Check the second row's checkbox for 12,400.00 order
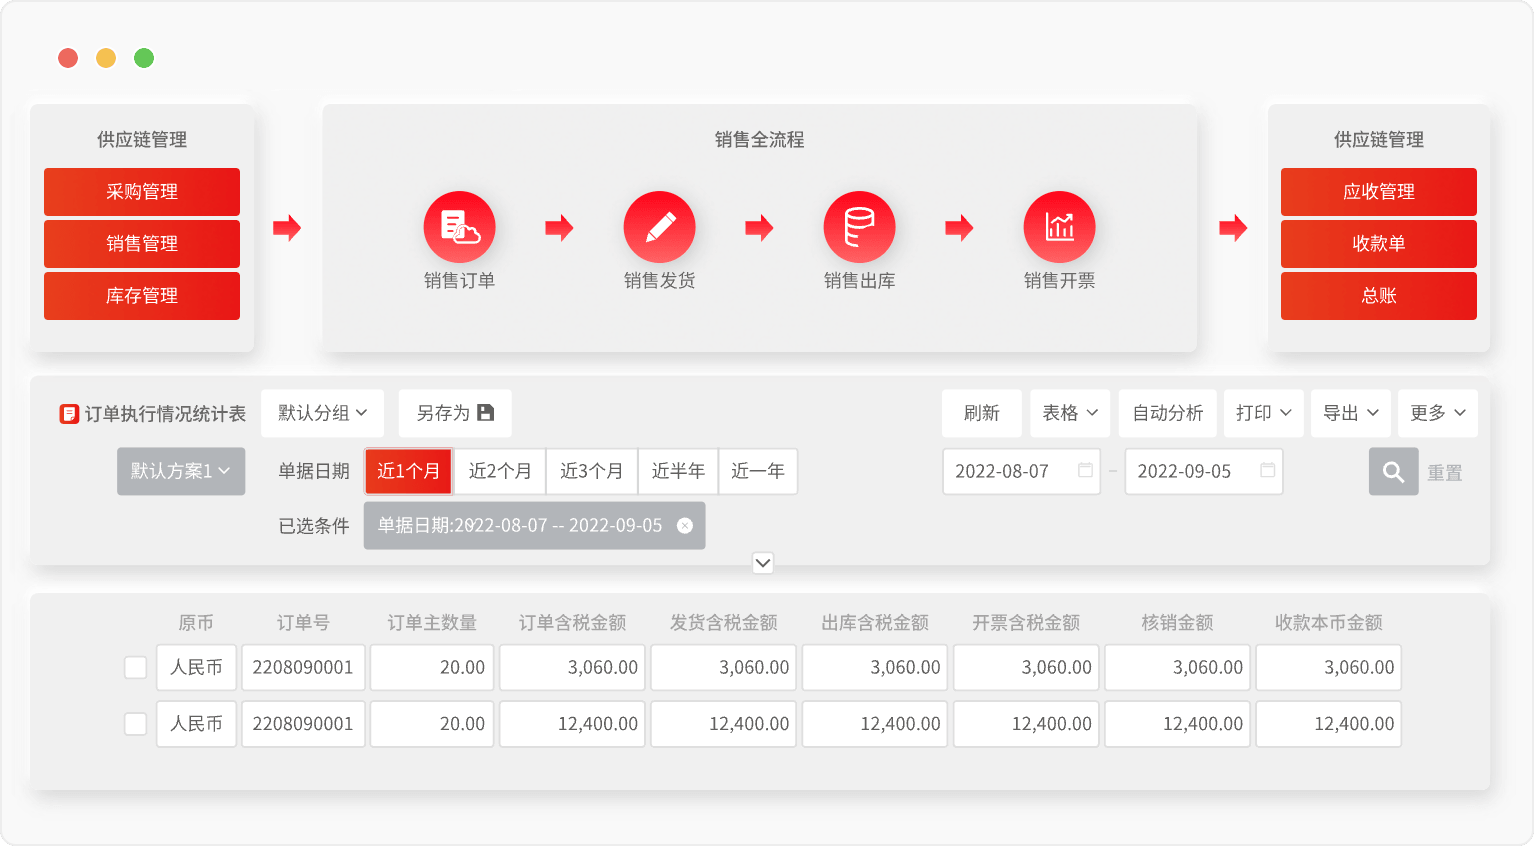Viewport: 1534px width, 846px height. click(x=136, y=723)
